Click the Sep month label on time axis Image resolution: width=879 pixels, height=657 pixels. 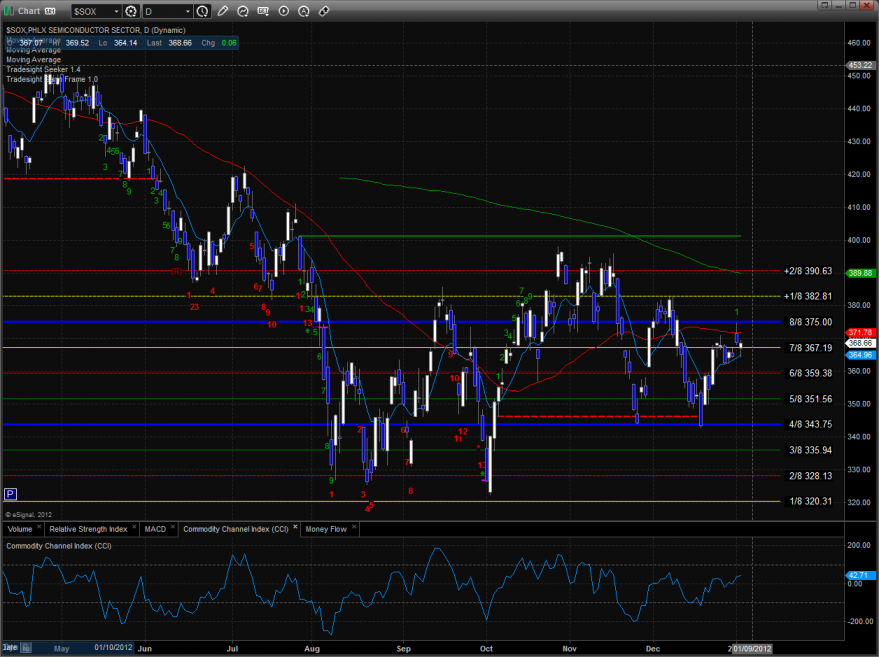click(x=404, y=649)
